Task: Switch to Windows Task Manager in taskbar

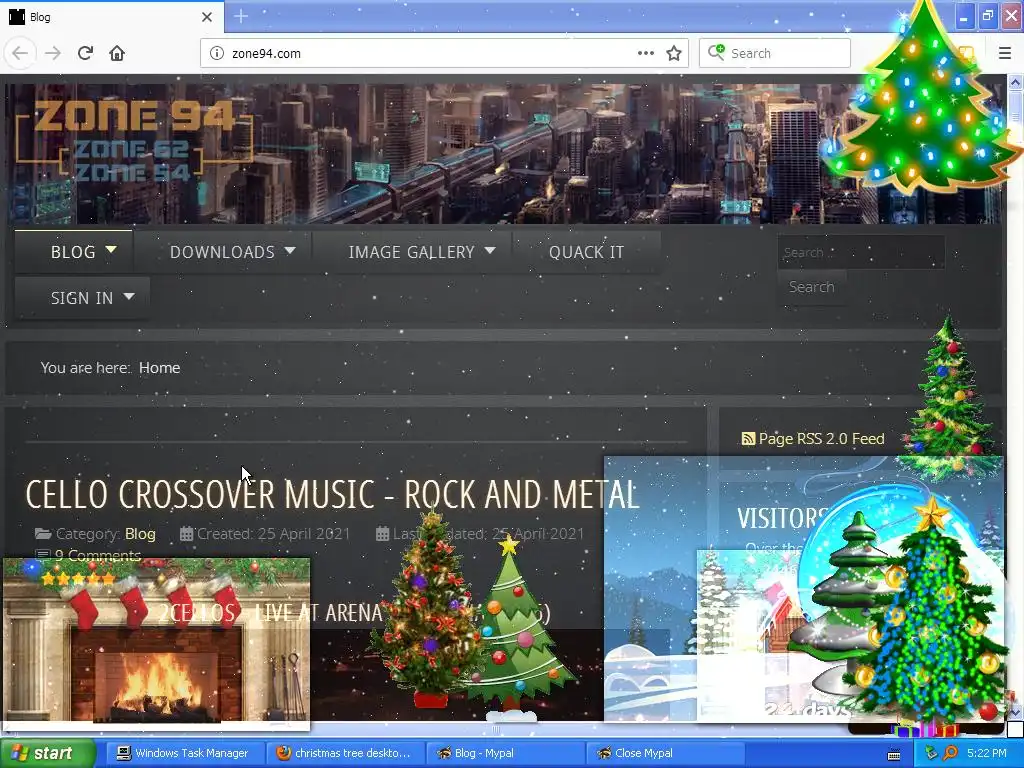Action: click(184, 753)
